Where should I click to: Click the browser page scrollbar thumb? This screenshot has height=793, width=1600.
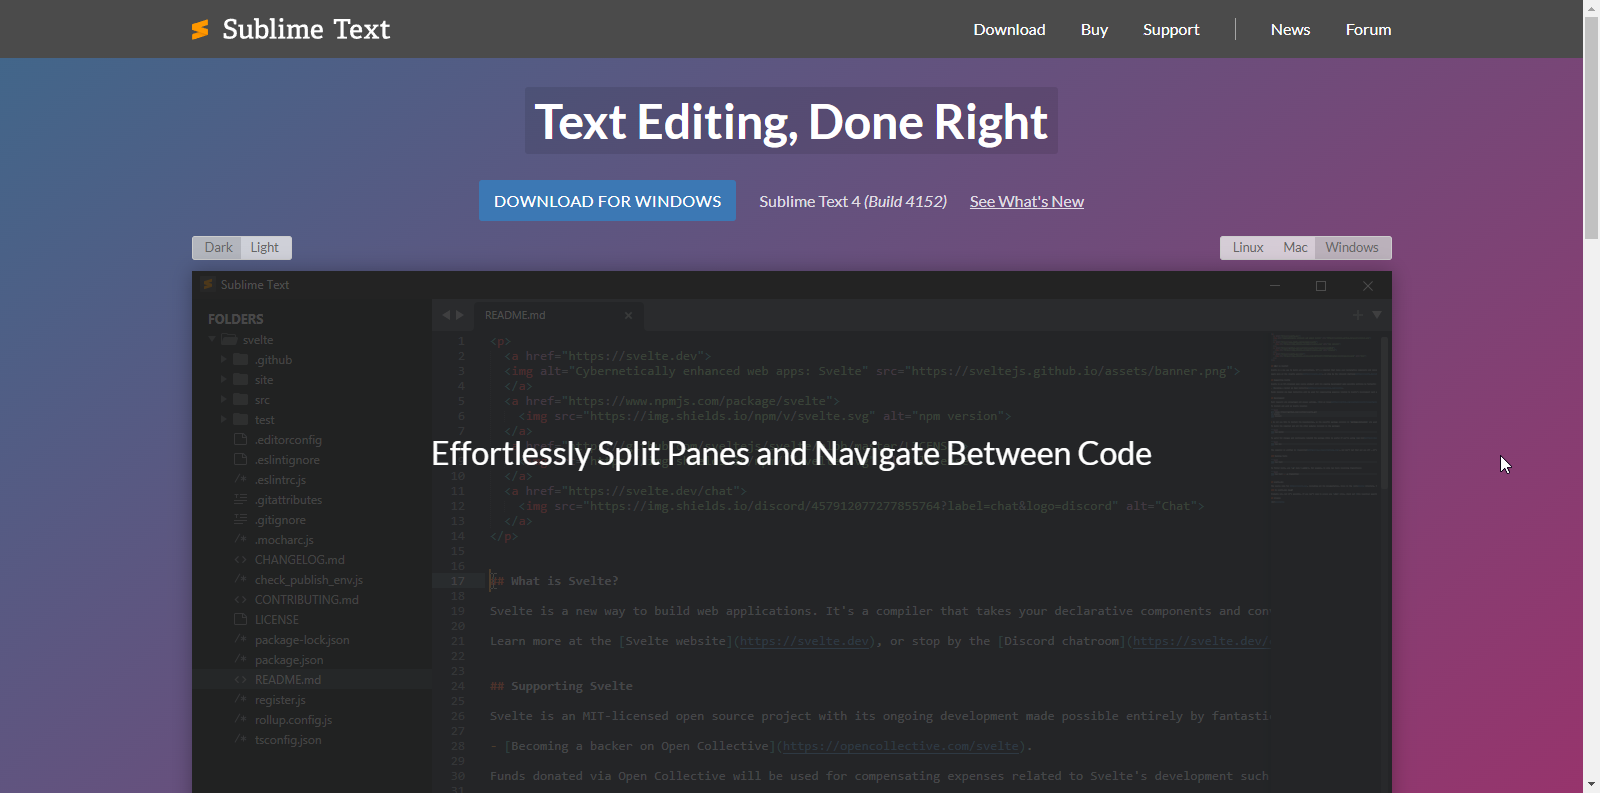(1591, 127)
